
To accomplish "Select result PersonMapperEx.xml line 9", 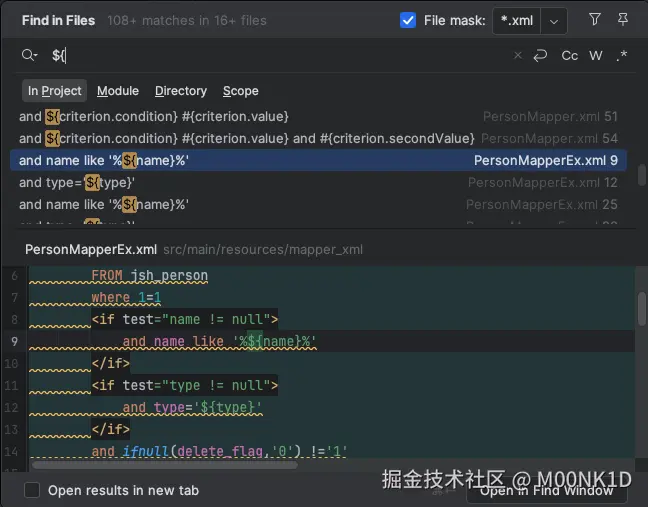I will tap(318, 160).
